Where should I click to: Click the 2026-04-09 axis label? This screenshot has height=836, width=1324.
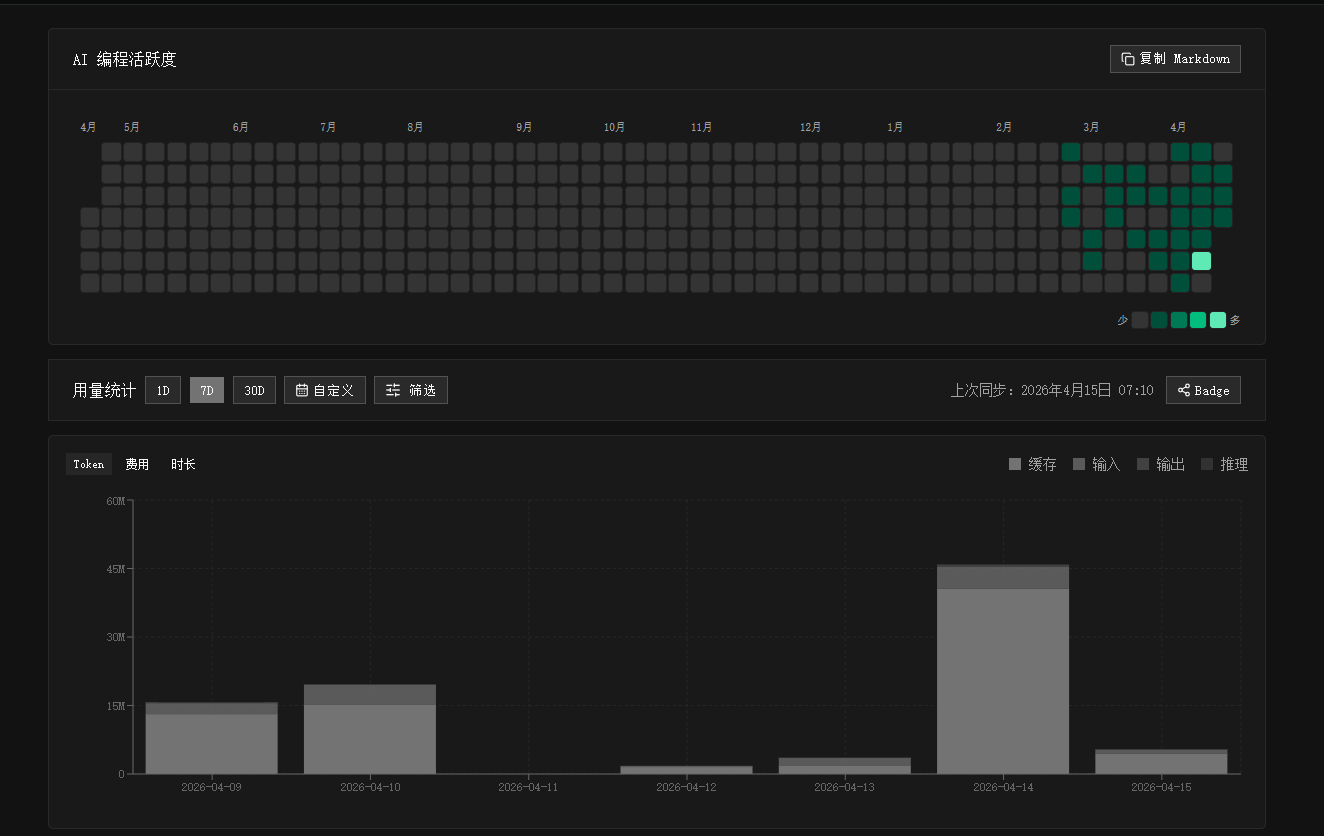(x=211, y=787)
